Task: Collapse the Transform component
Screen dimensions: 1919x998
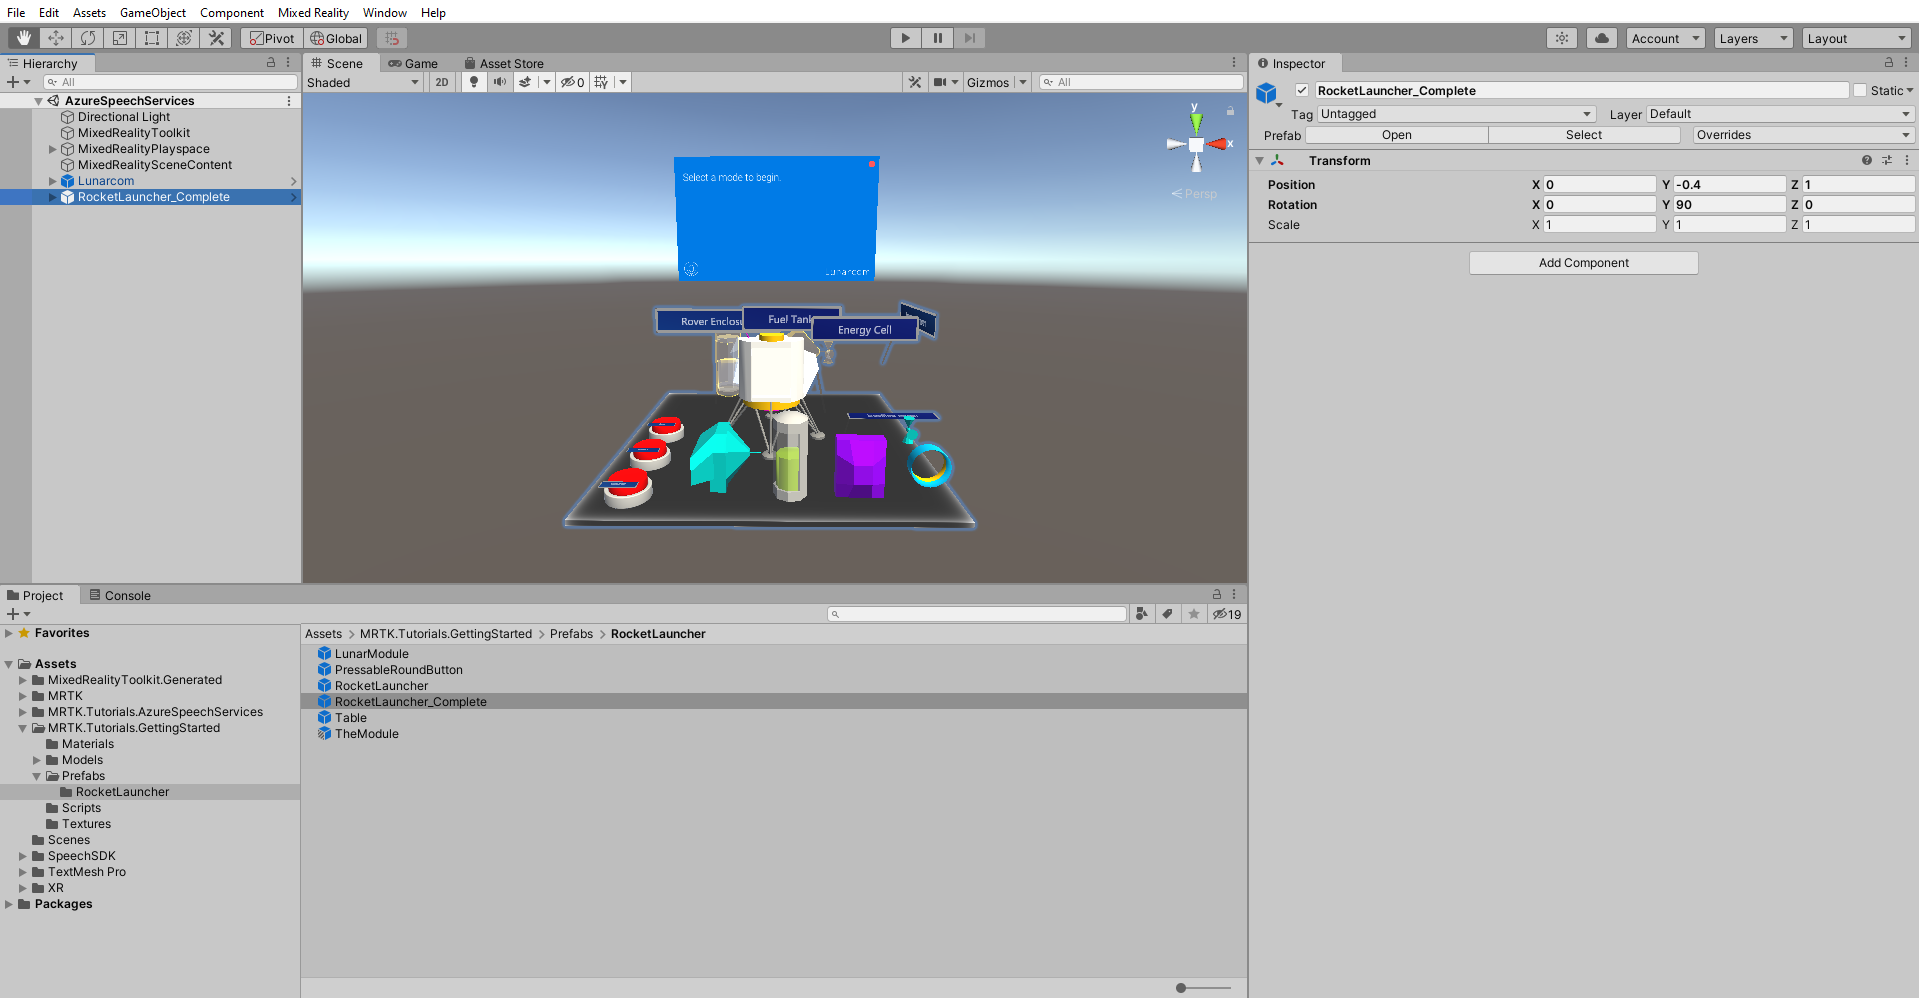Action: (1260, 160)
